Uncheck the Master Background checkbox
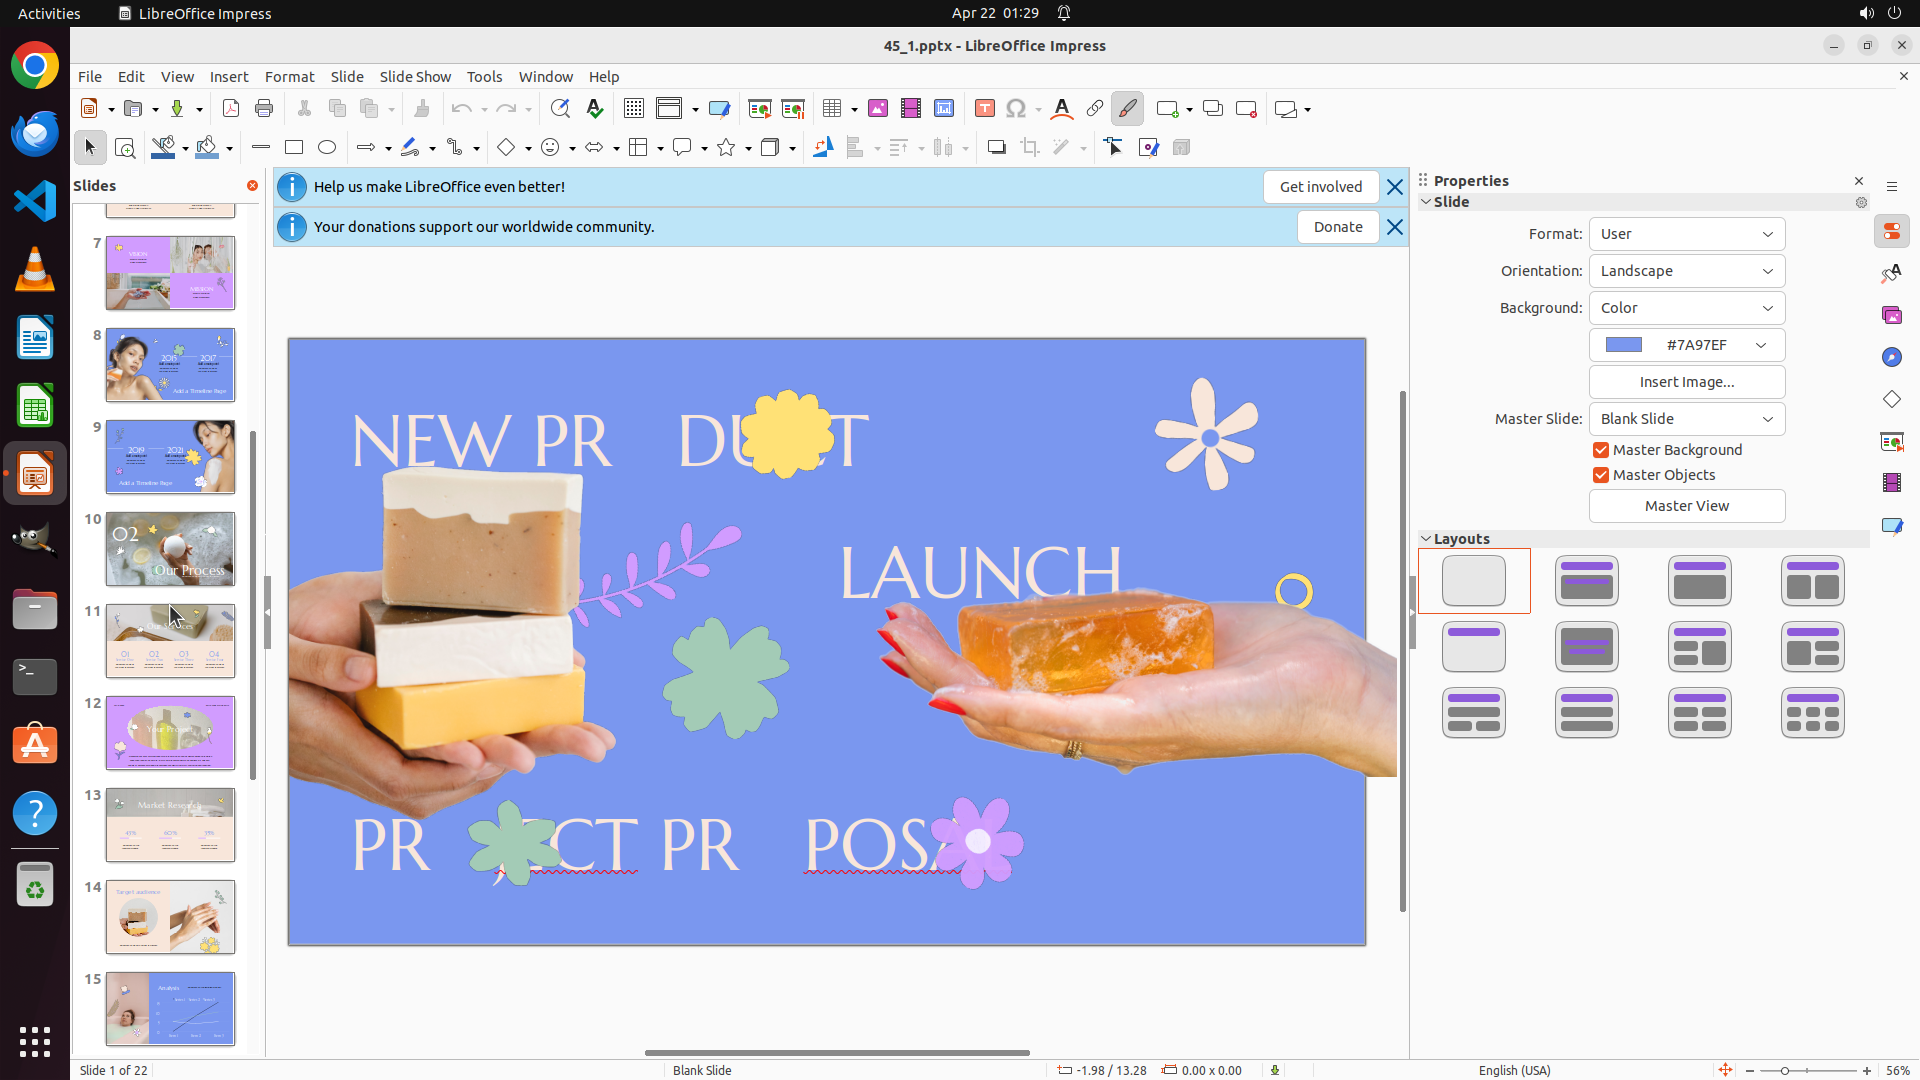The height and width of the screenshot is (1080, 1920). tap(1601, 450)
